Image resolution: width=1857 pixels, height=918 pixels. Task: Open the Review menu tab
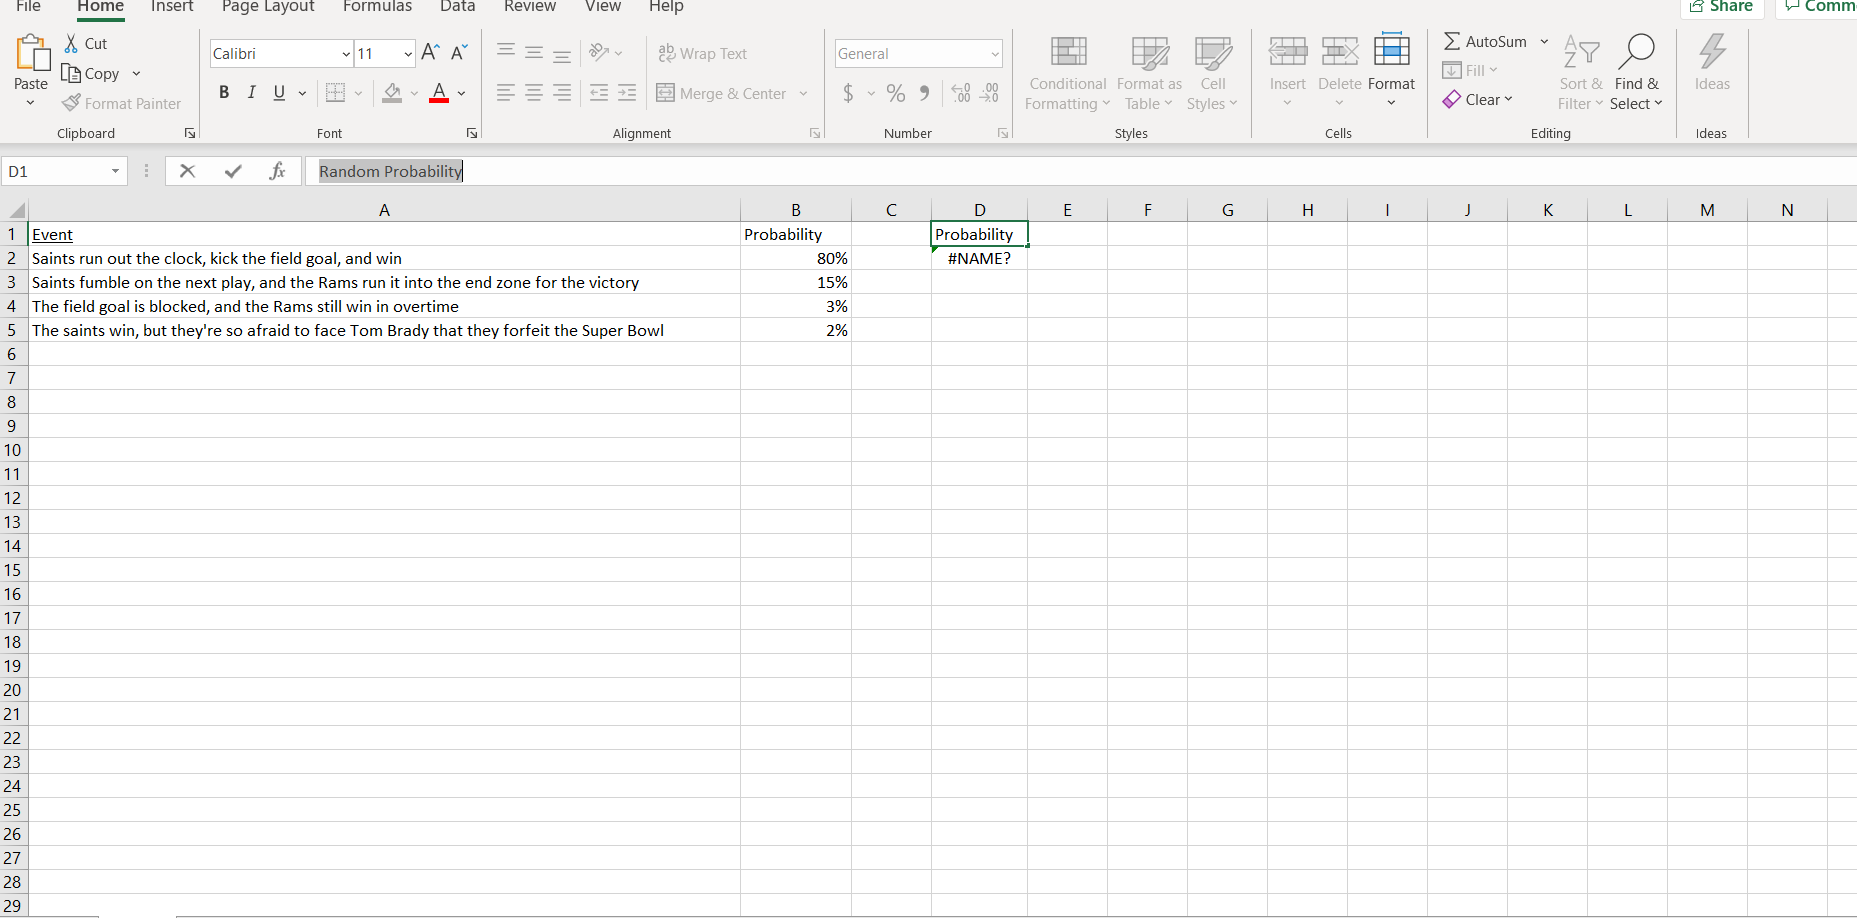pyautogui.click(x=530, y=7)
